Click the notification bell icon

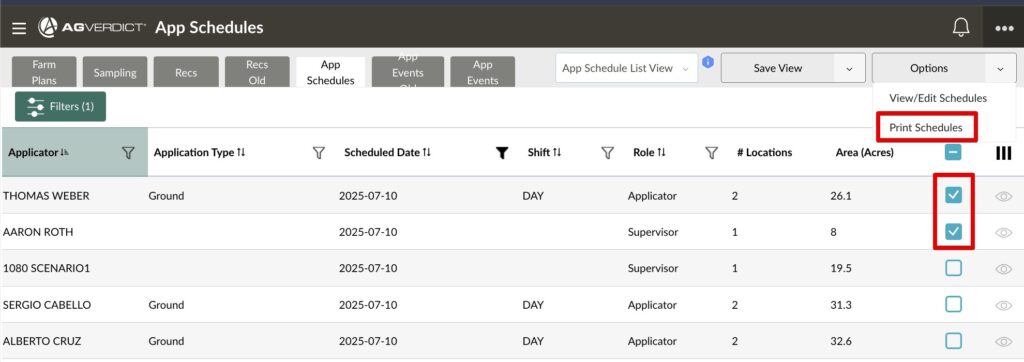pos(961,27)
